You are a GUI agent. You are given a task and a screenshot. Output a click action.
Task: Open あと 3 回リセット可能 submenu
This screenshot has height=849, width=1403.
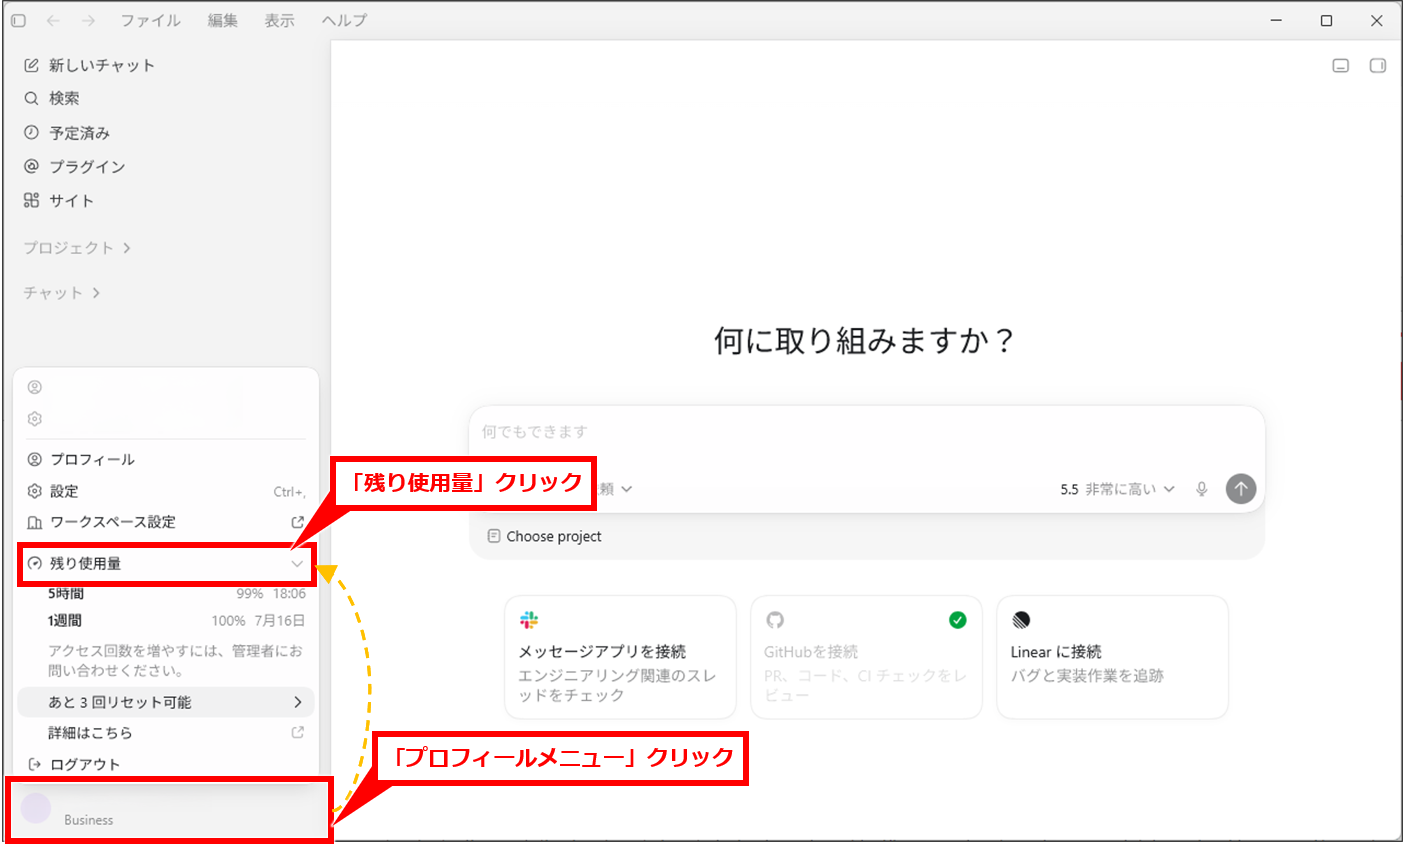pos(166,702)
